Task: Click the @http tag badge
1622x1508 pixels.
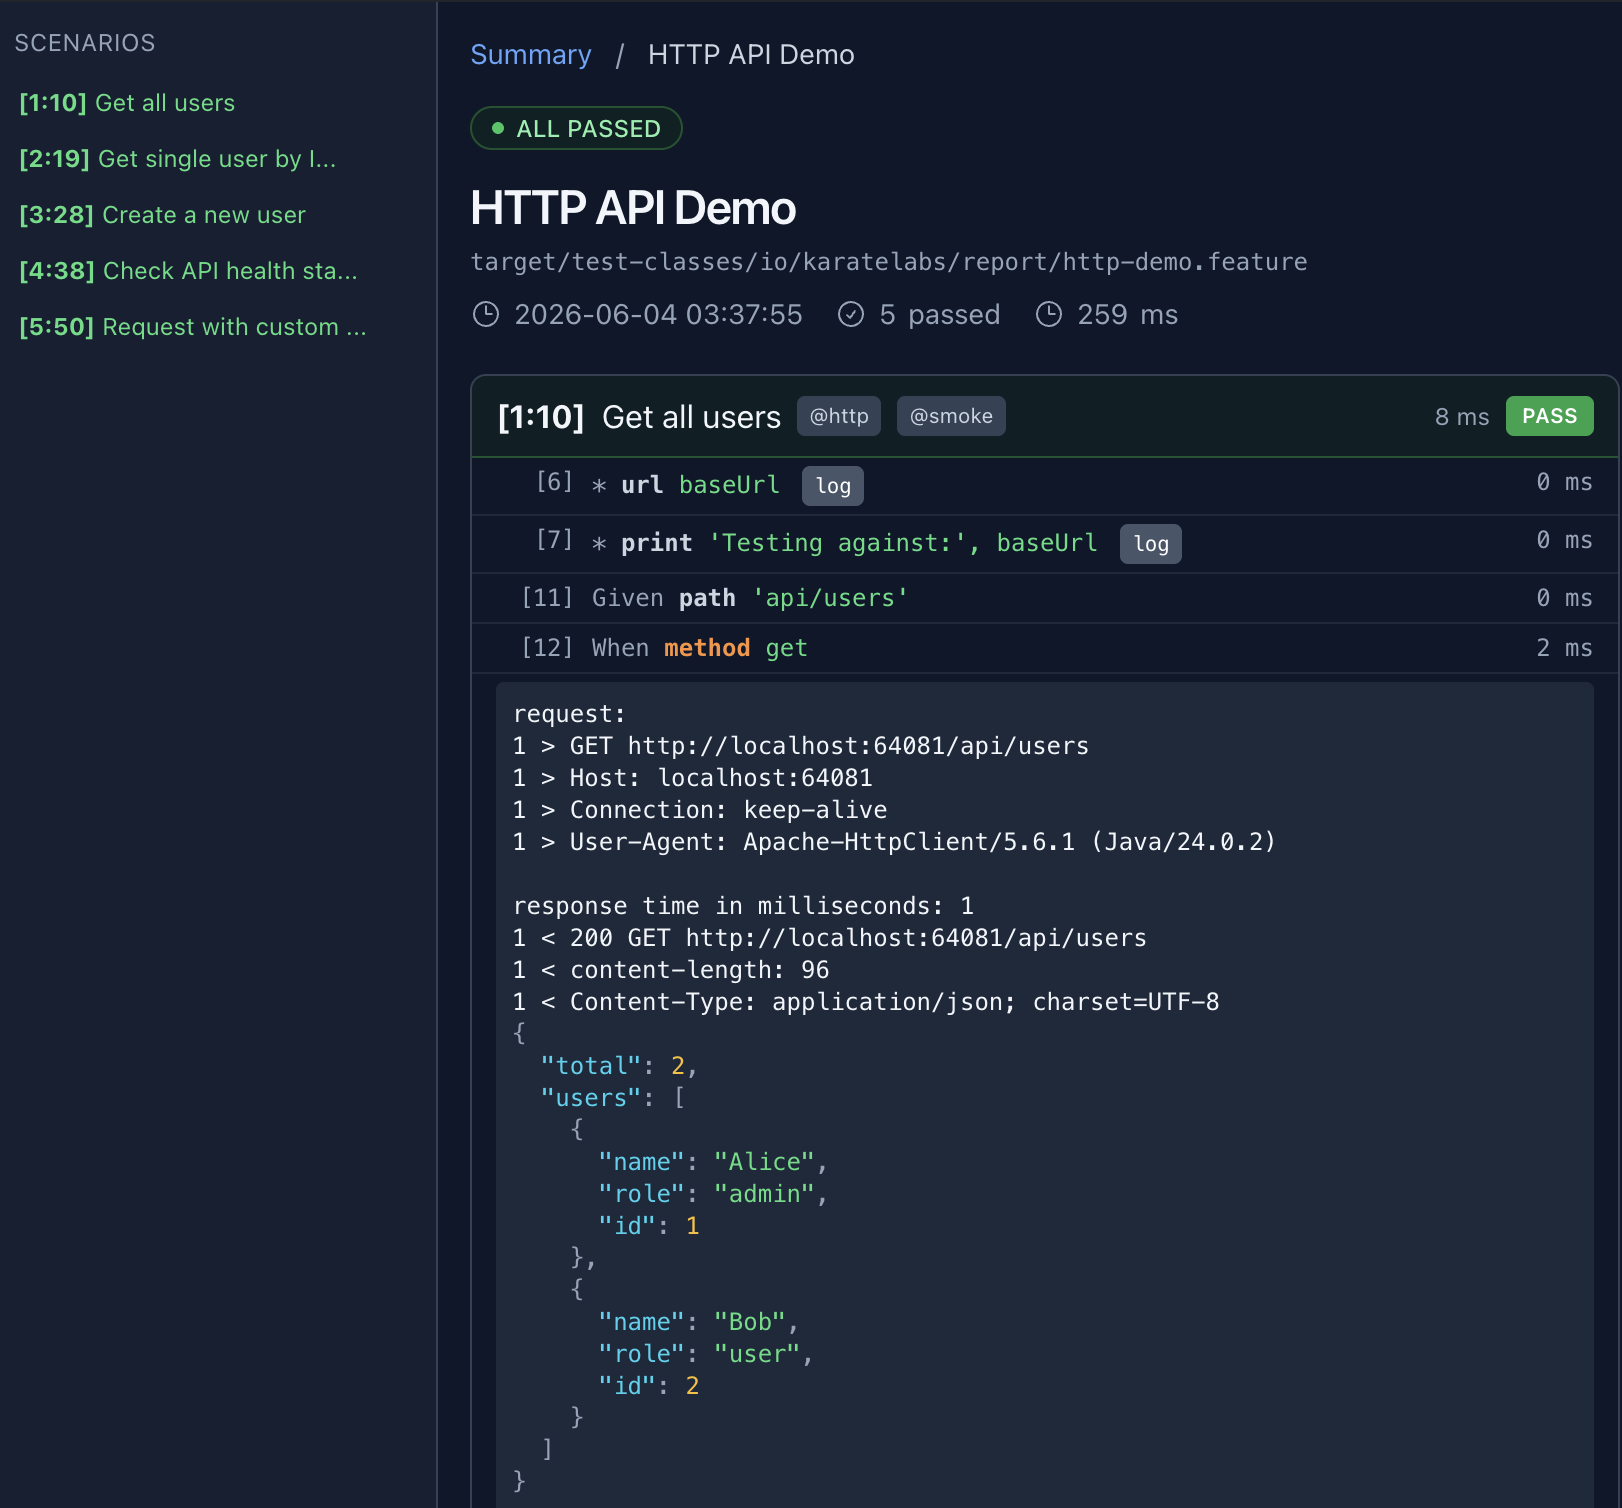Action: (x=839, y=416)
